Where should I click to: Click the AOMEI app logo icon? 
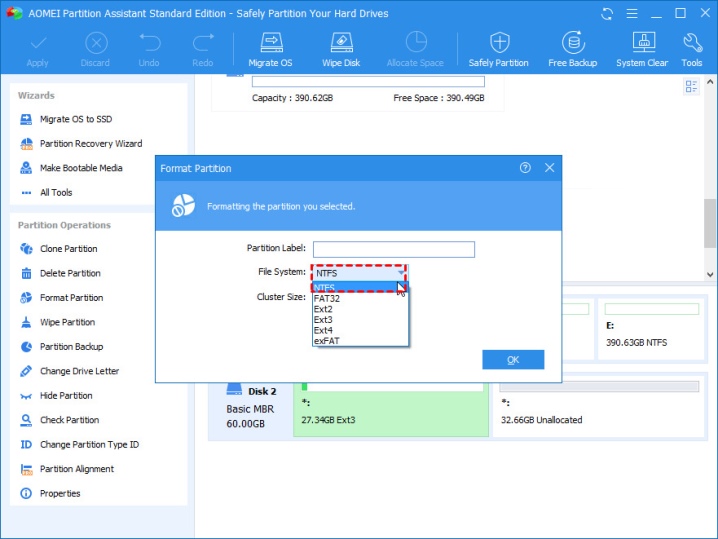[x=14, y=13]
